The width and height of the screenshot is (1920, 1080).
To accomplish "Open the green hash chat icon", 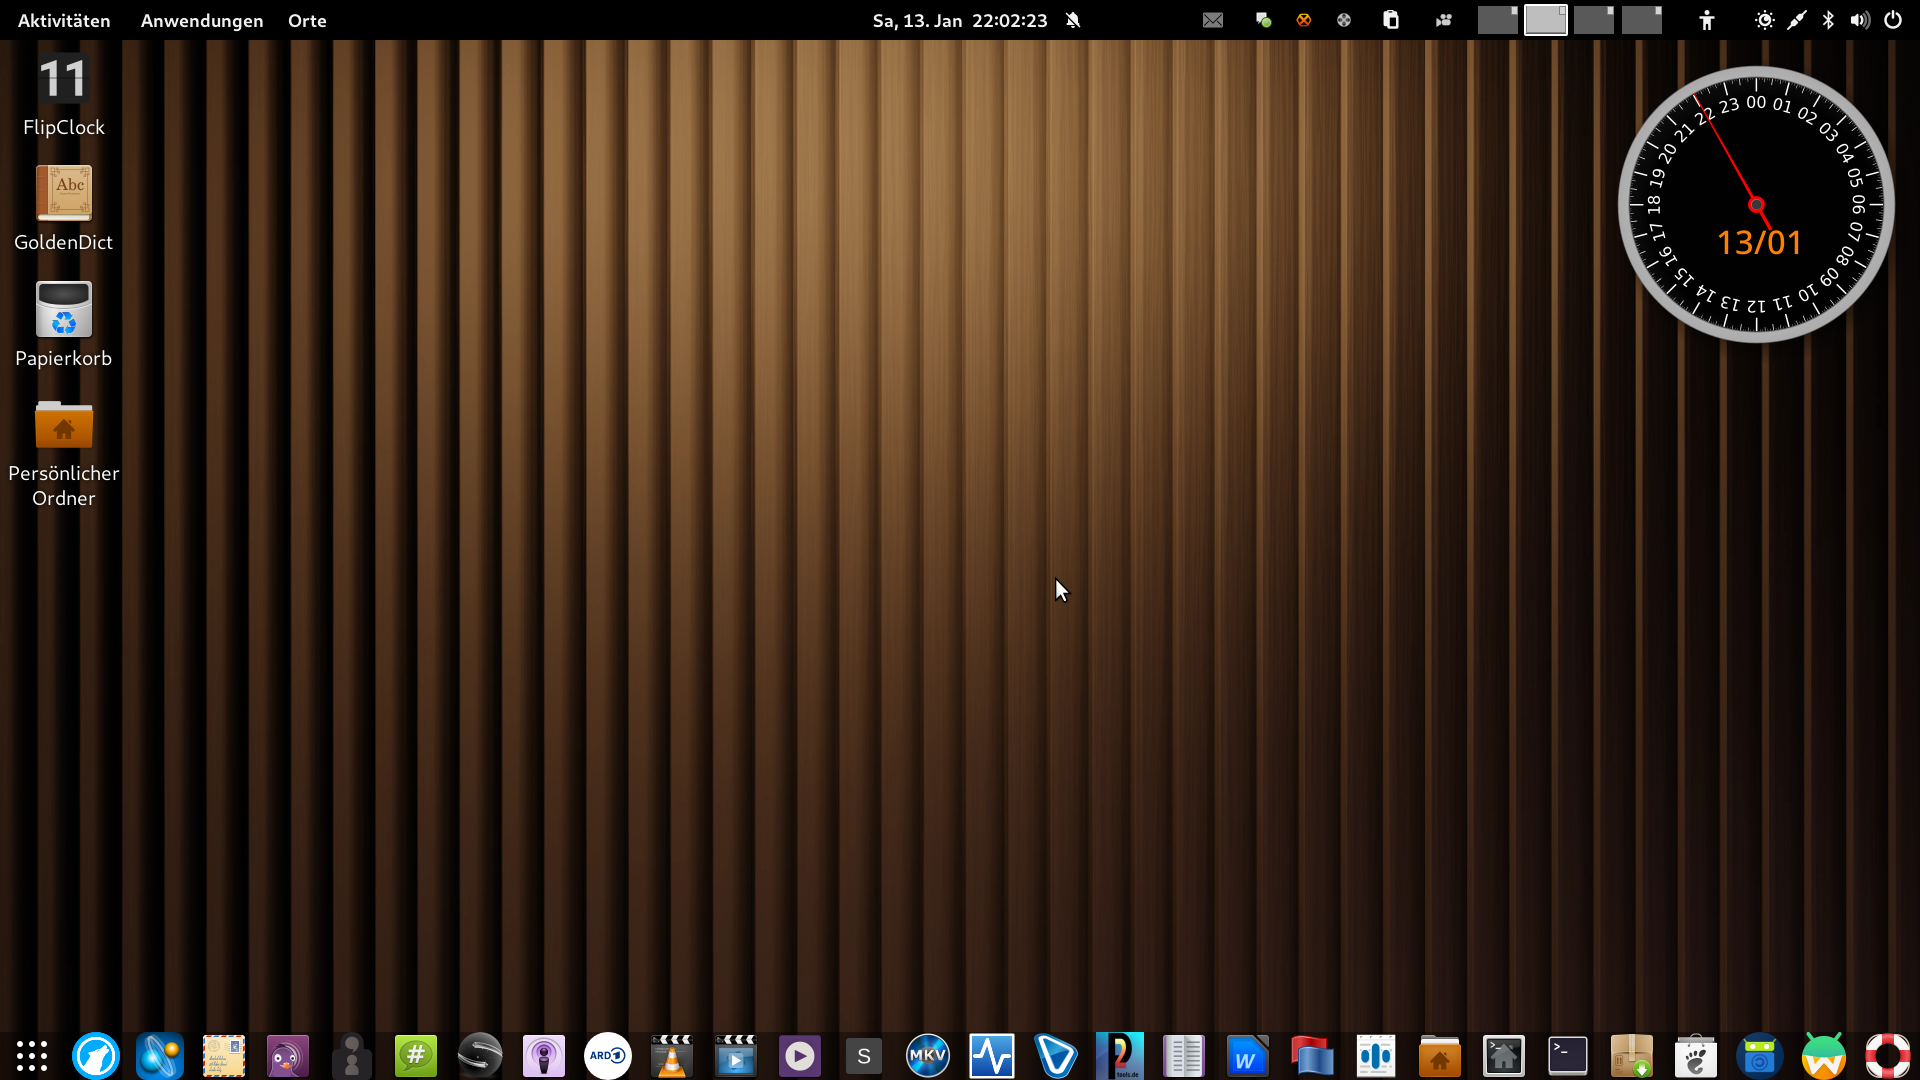I will [x=416, y=1056].
